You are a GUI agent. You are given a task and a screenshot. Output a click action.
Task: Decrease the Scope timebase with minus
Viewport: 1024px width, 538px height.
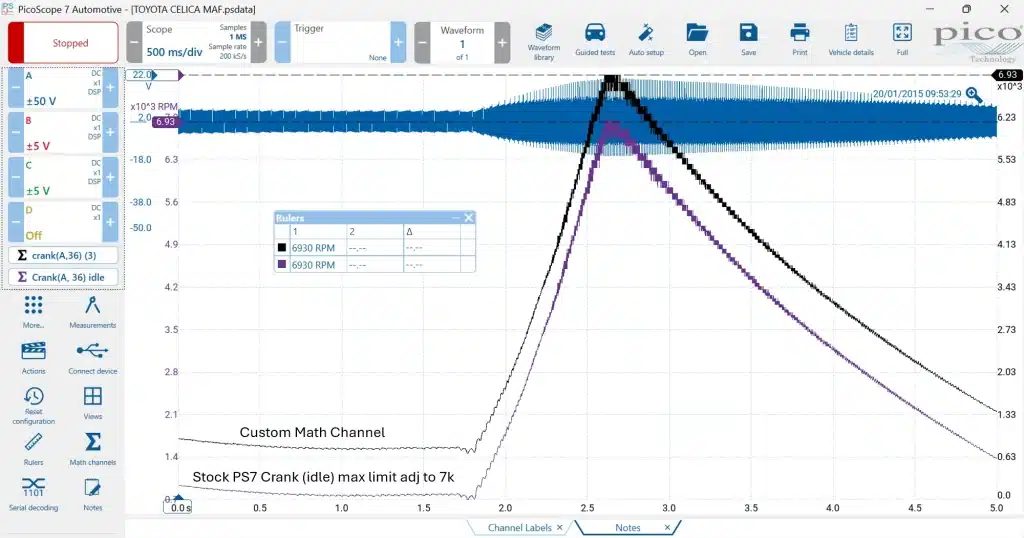point(134,42)
